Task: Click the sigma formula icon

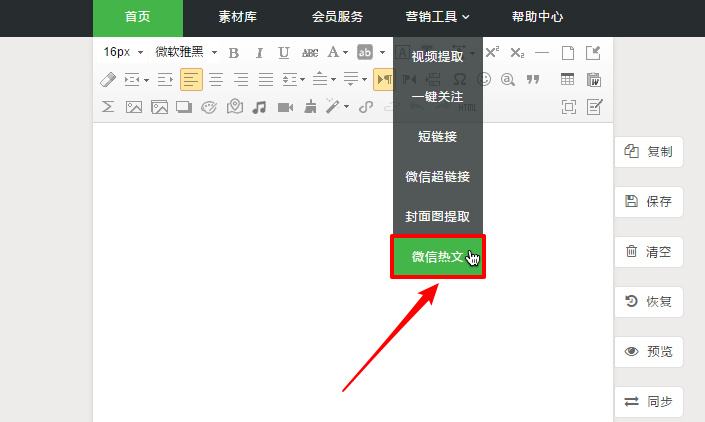Action: point(108,107)
